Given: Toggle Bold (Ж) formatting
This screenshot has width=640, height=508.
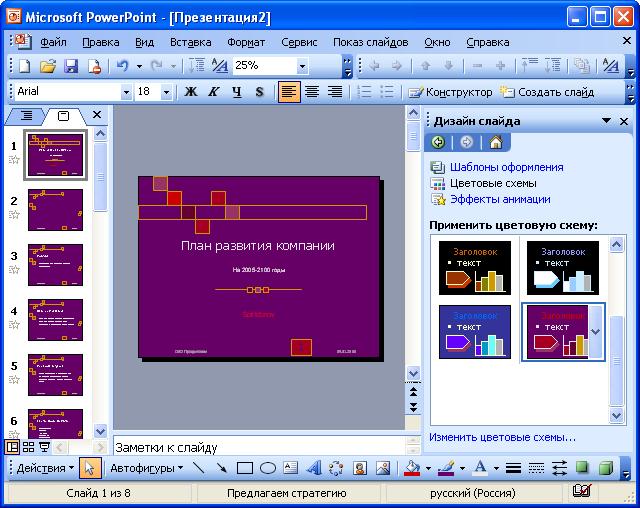Looking at the screenshot, I should tap(191, 92).
